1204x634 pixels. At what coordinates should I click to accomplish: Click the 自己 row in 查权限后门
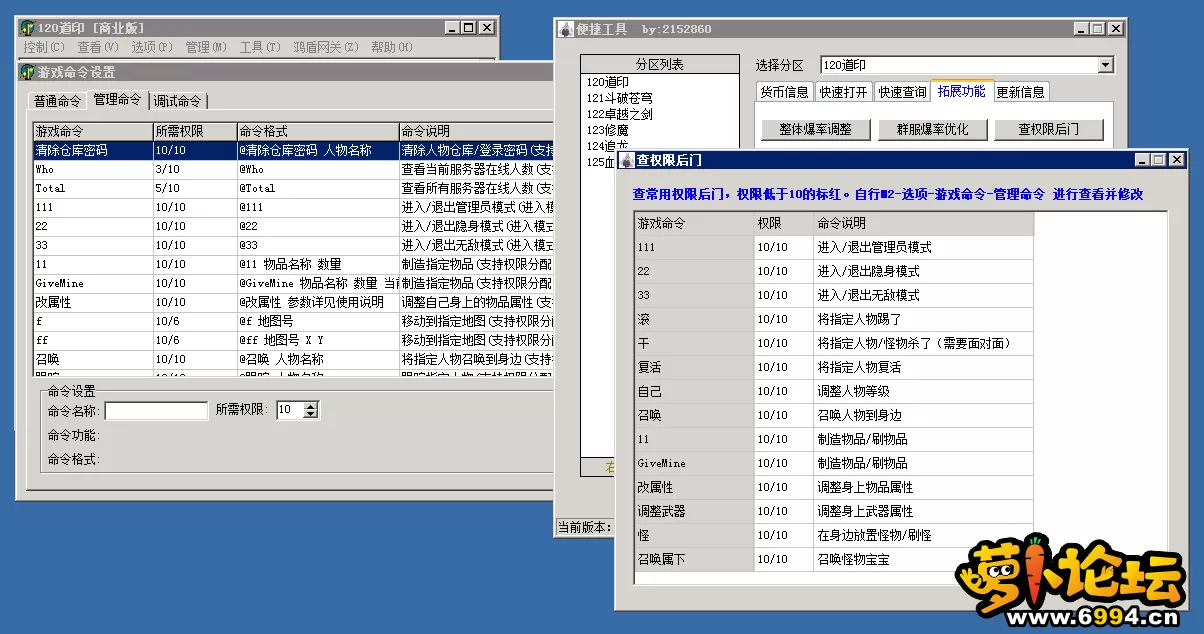(x=834, y=391)
